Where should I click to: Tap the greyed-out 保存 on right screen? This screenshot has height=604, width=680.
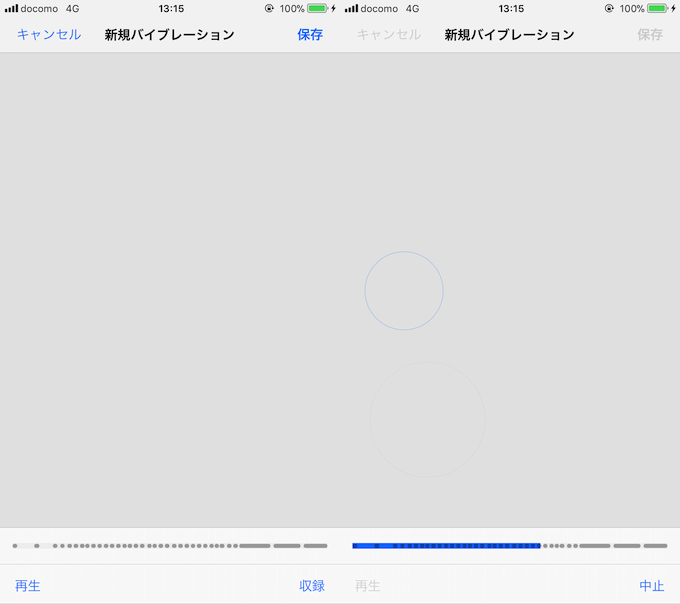(650, 35)
